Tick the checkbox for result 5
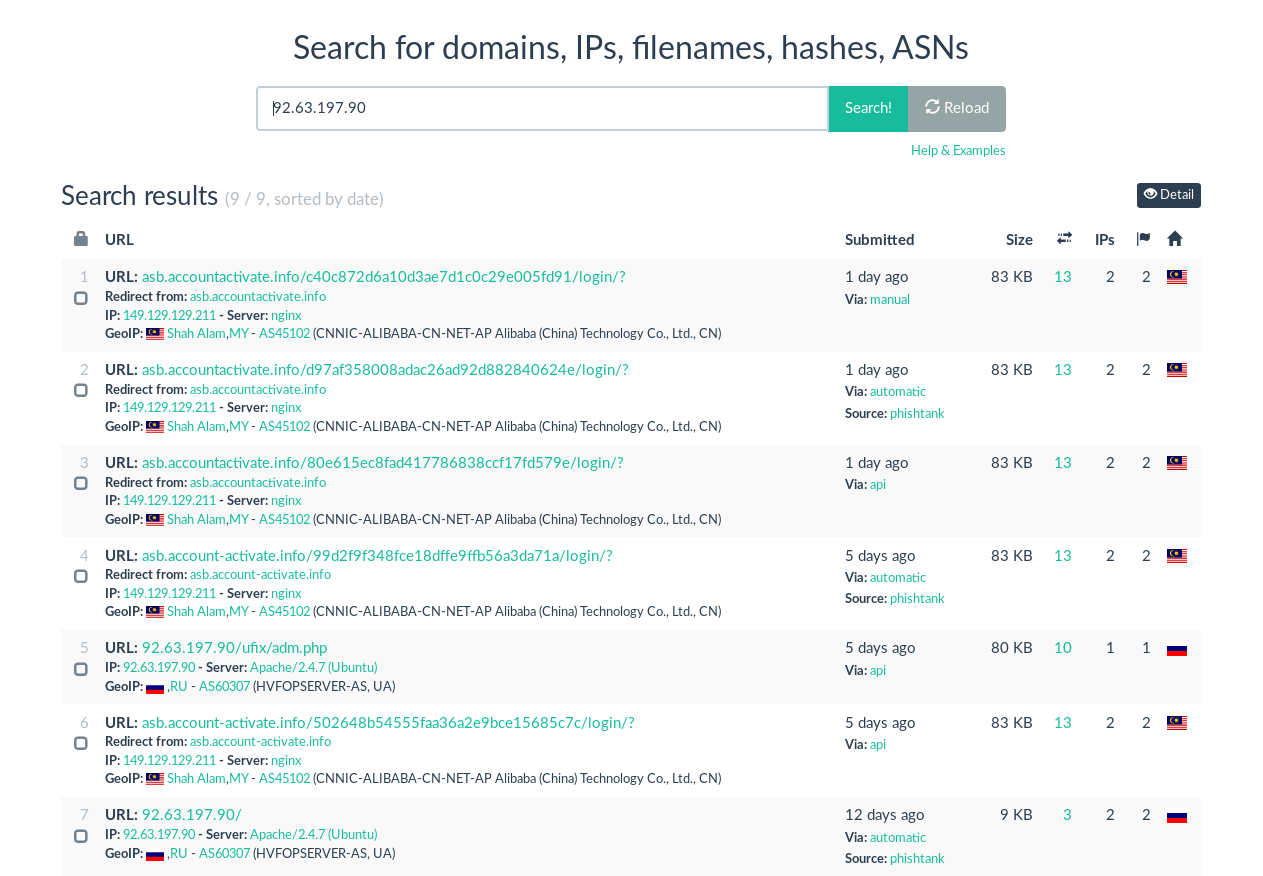1263x876 pixels. tap(81, 669)
